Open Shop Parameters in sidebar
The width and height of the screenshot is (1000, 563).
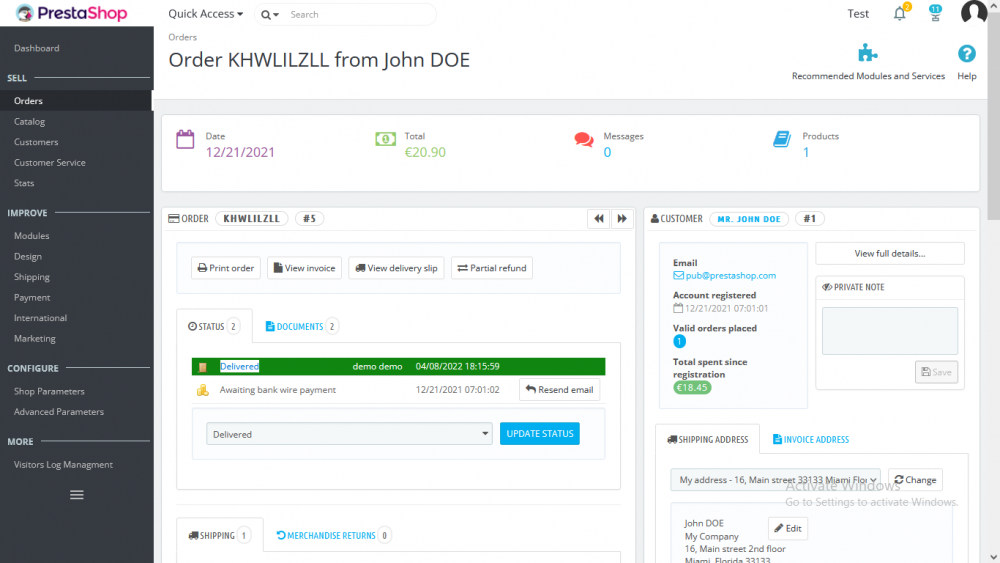coord(49,391)
